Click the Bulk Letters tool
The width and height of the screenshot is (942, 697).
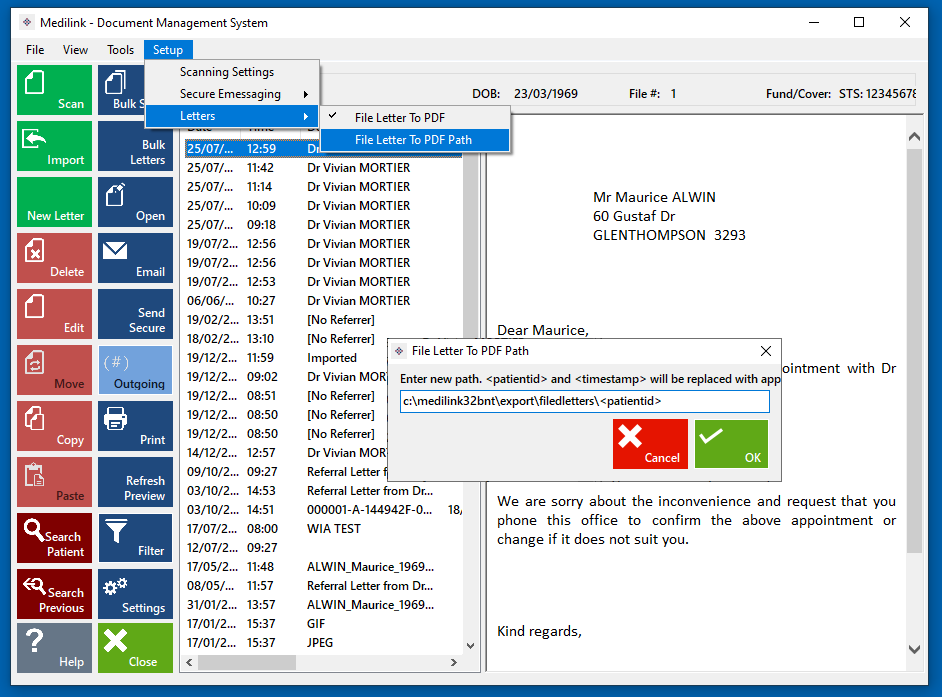click(135, 146)
